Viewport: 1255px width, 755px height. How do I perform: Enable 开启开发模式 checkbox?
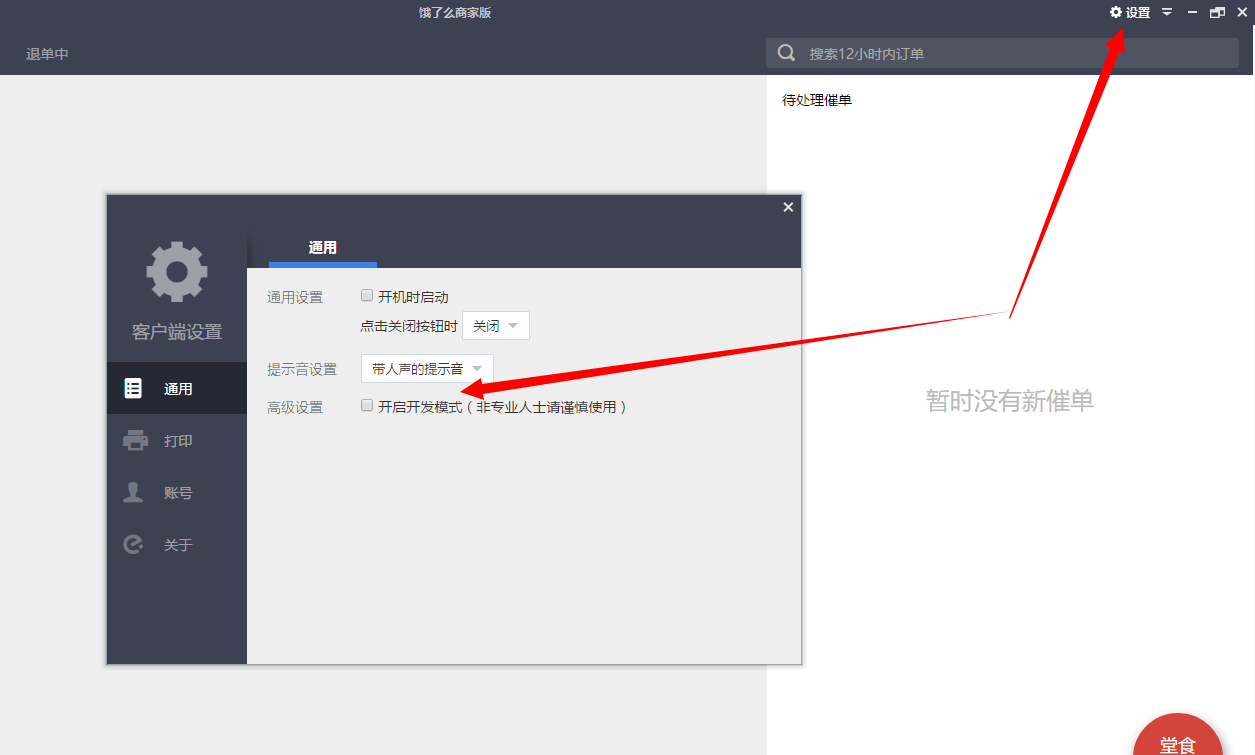(367, 406)
